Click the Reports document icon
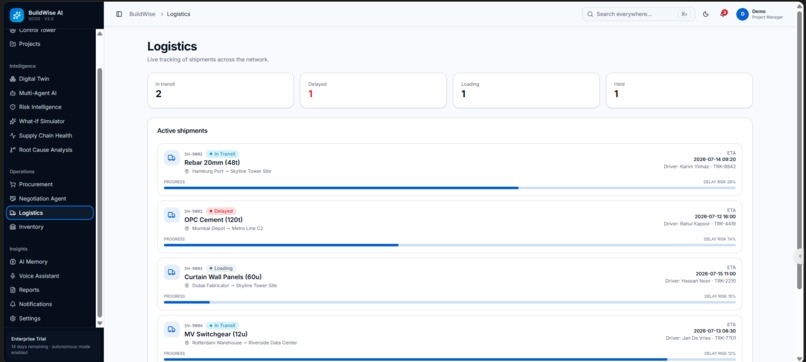Viewport: 806px width, 362px height. pos(13,290)
